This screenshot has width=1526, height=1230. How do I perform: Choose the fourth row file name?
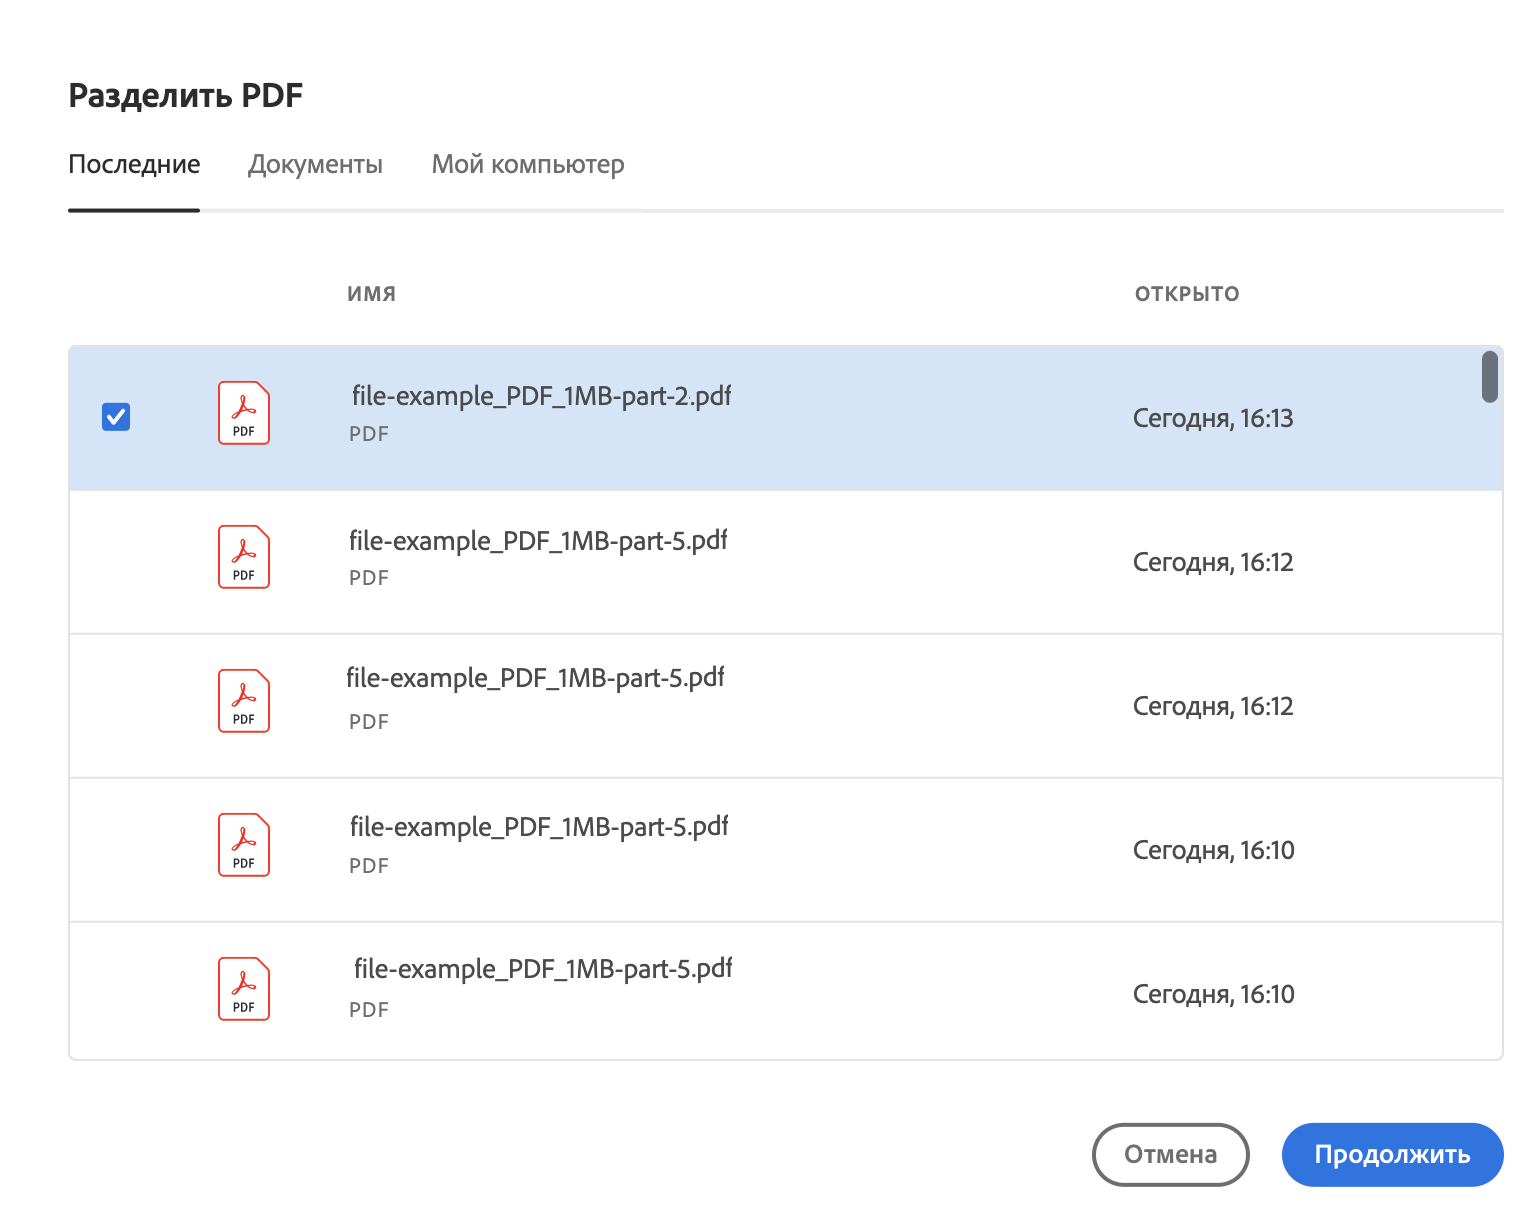point(539,827)
